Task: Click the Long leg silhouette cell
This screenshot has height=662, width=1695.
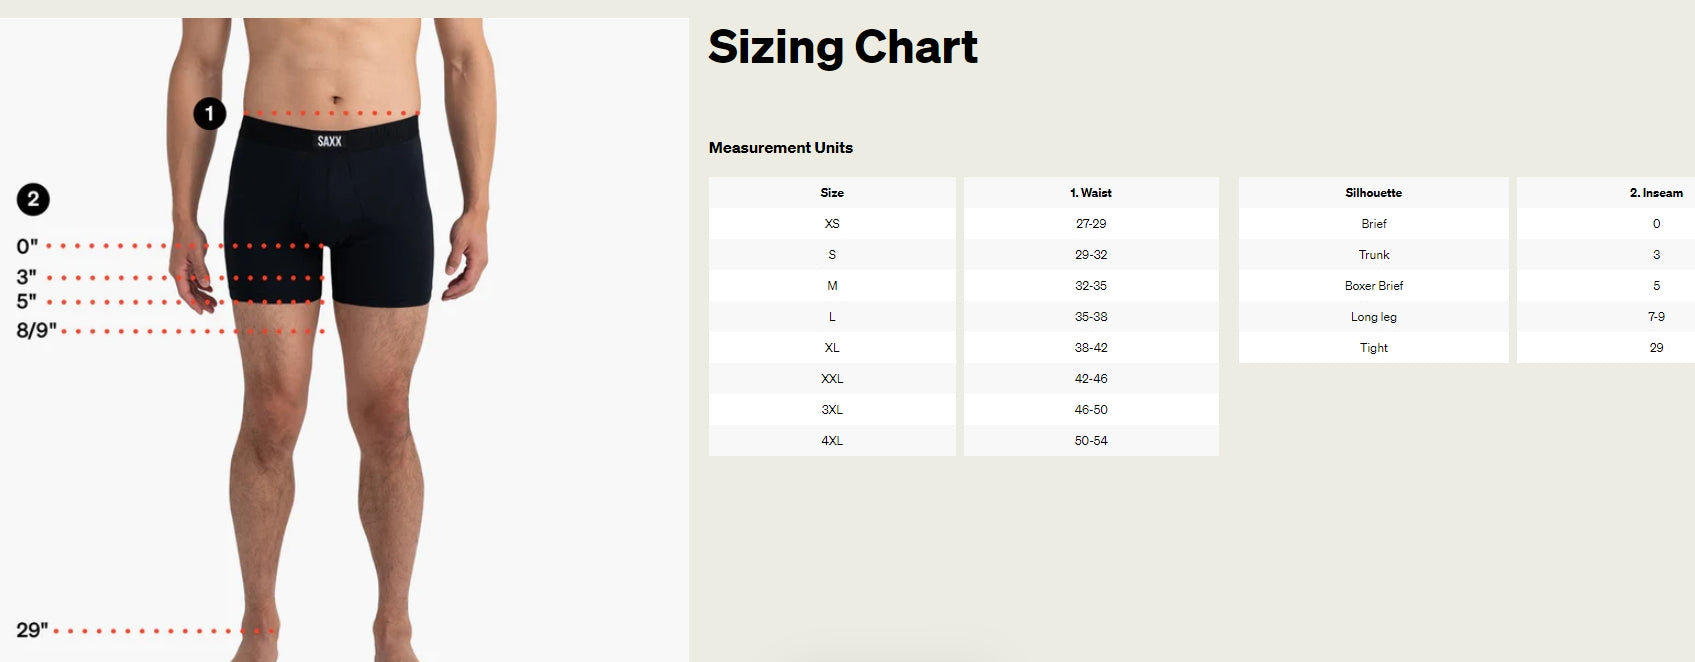Action: 1373,317
